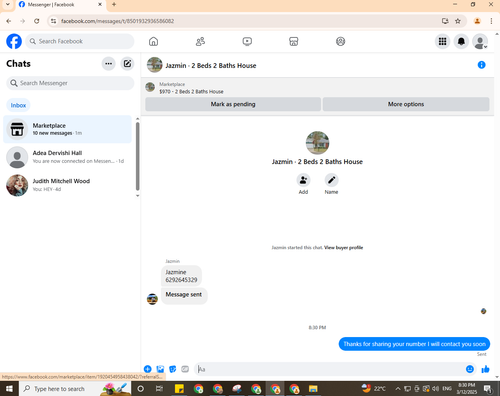500x396 pixels.
Task: Reload the page in browser
Action: click(x=37, y=21)
